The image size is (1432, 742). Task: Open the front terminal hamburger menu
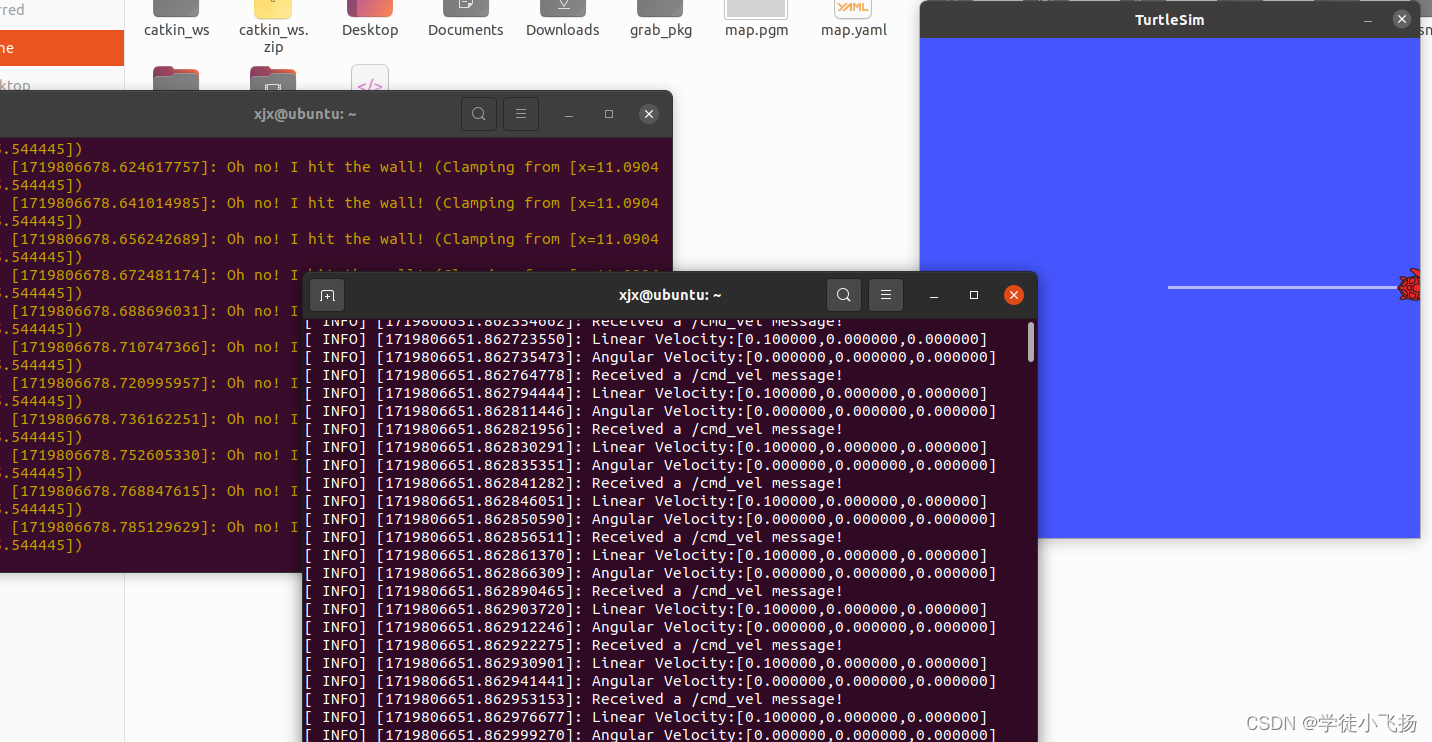pos(885,294)
